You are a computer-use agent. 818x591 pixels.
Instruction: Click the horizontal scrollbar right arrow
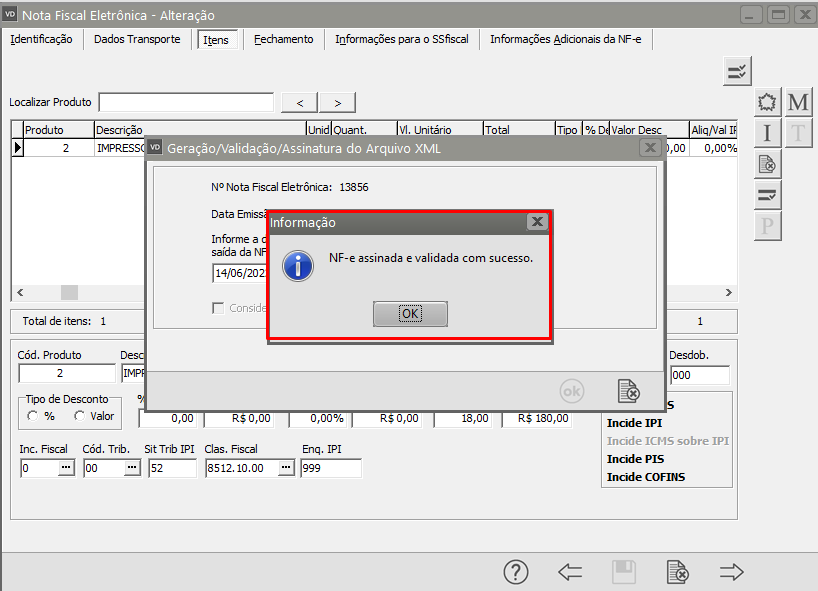729,293
